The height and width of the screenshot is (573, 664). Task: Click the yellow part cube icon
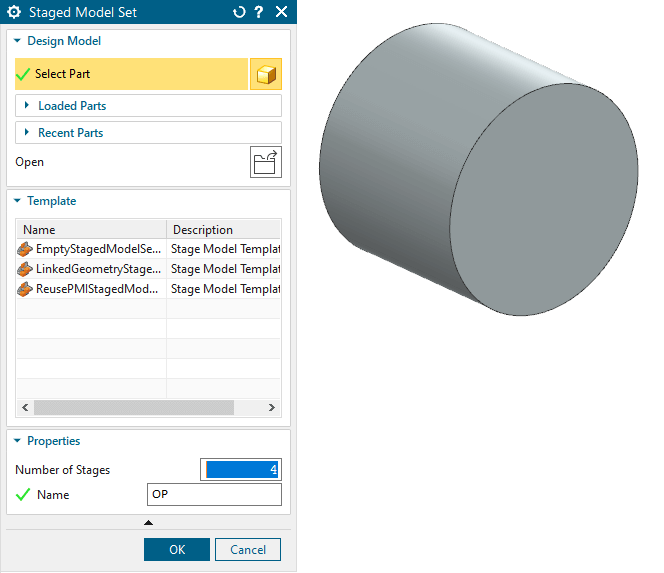(266, 74)
